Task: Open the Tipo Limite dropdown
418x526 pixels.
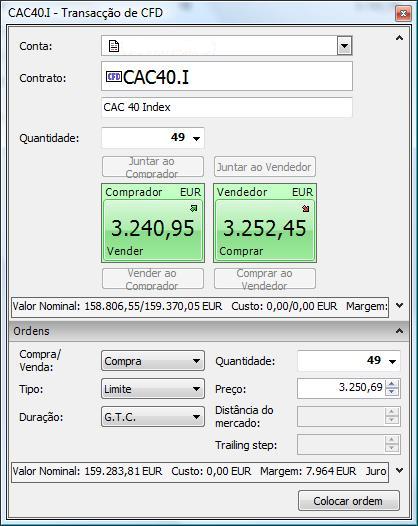Action: (x=153, y=389)
